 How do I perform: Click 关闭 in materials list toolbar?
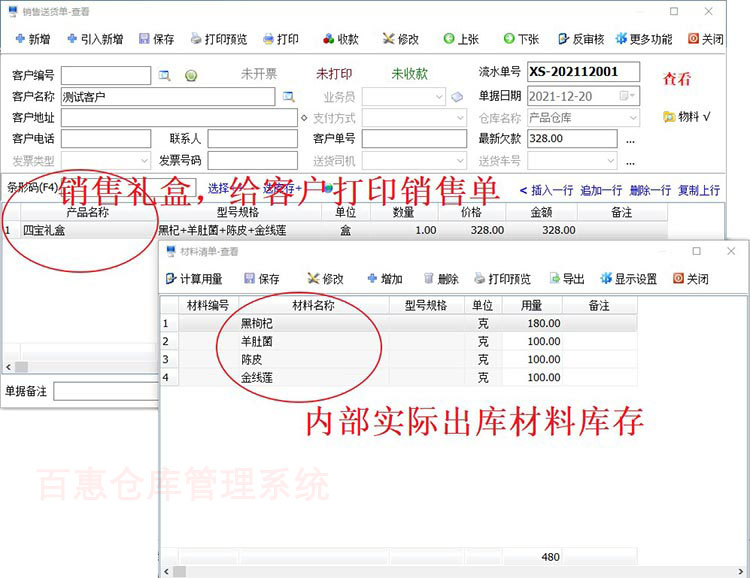click(x=690, y=279)
